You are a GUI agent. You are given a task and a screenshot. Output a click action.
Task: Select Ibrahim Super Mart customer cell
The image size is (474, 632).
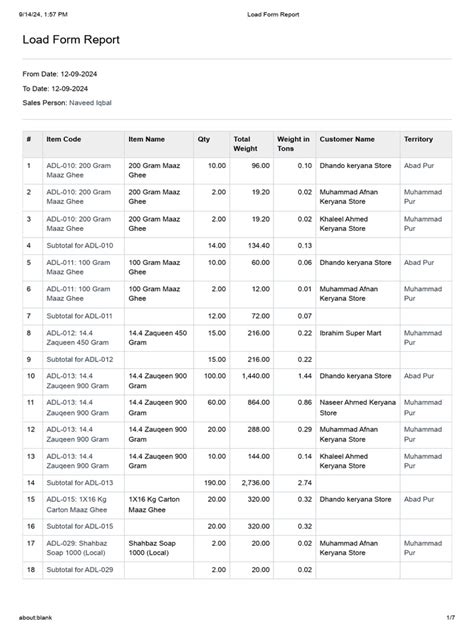tap(350, 333)
